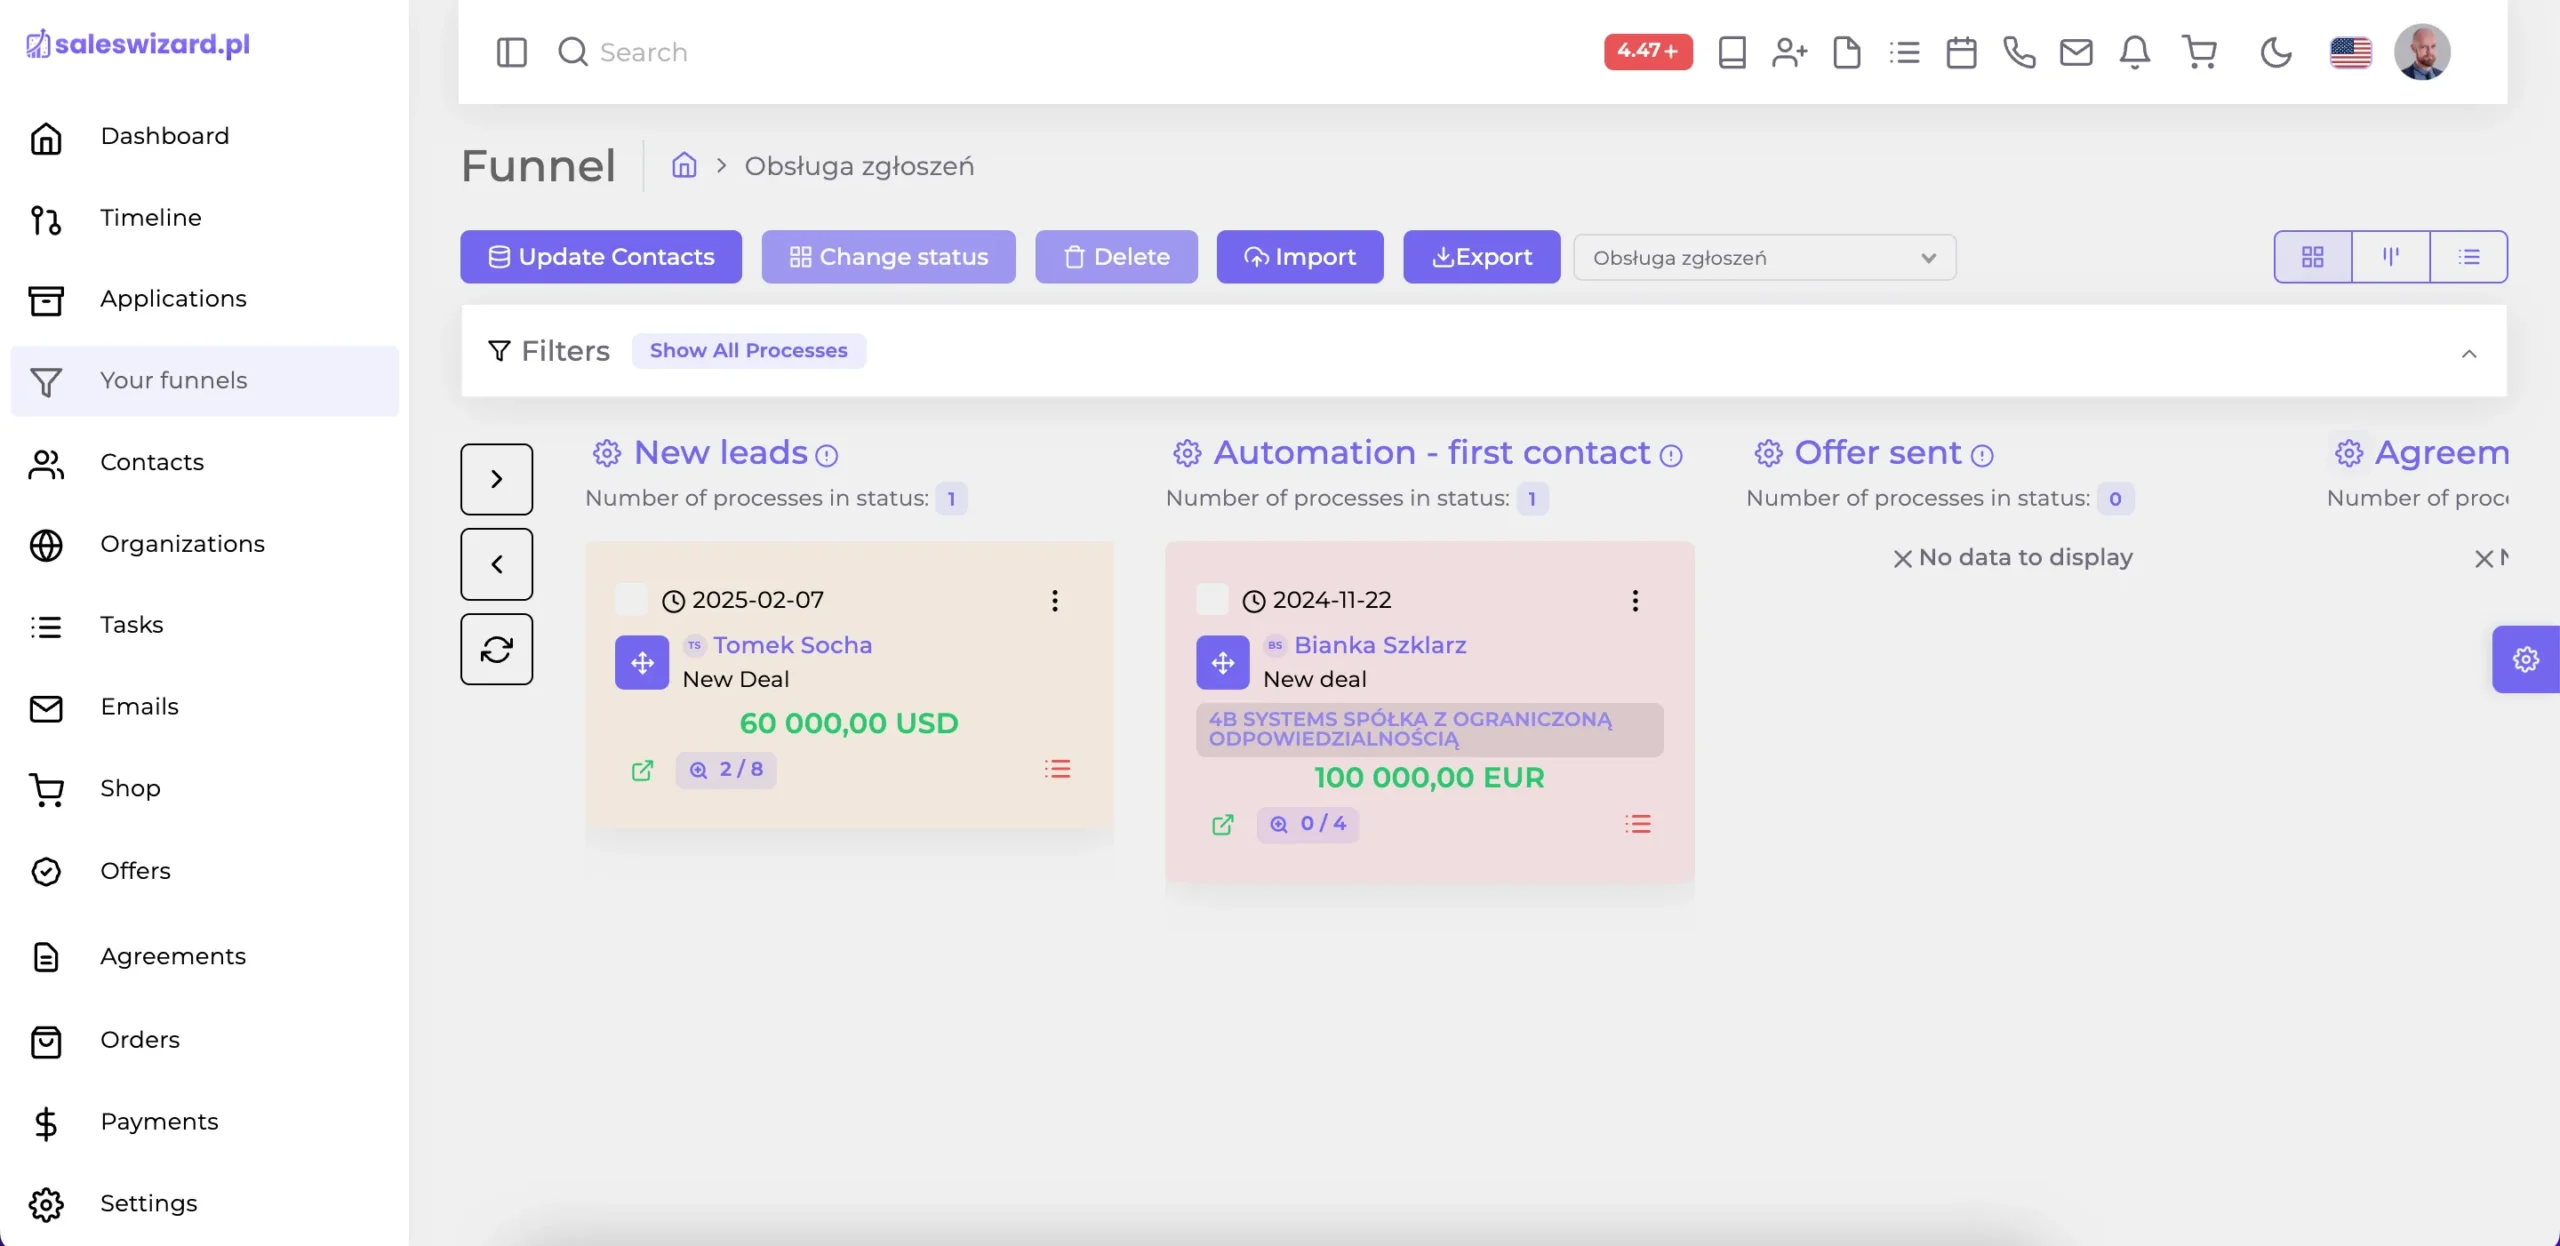Image resolution: width=2560 pixels, height=1246 pixels.
Task: Click the move handle on Tomek Socha card
Action: click(642, 662)
